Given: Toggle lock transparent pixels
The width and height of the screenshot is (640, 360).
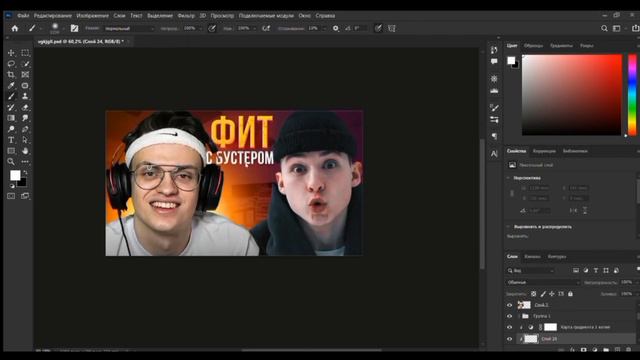Looking at the screenshot, I should tap(533, 294).
